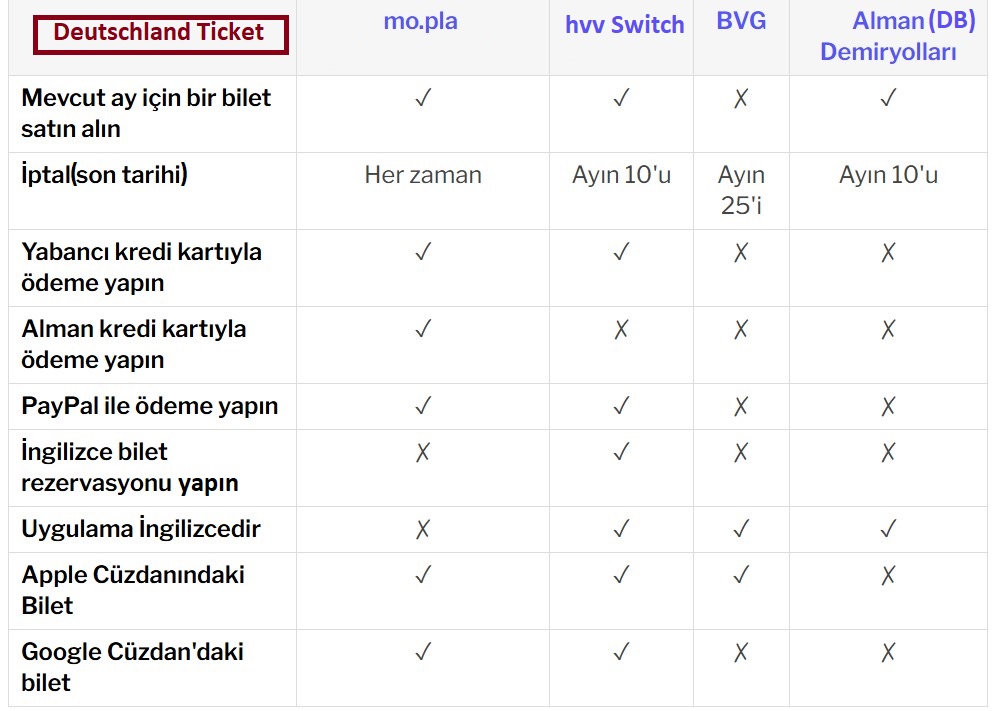Click mo.pla checkmark for current month ticket

pos(422,98)
